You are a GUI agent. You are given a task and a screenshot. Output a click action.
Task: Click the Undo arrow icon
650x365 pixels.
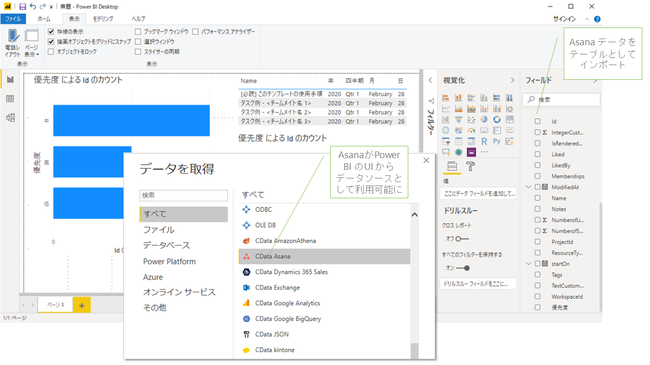(x=33, y=7)
